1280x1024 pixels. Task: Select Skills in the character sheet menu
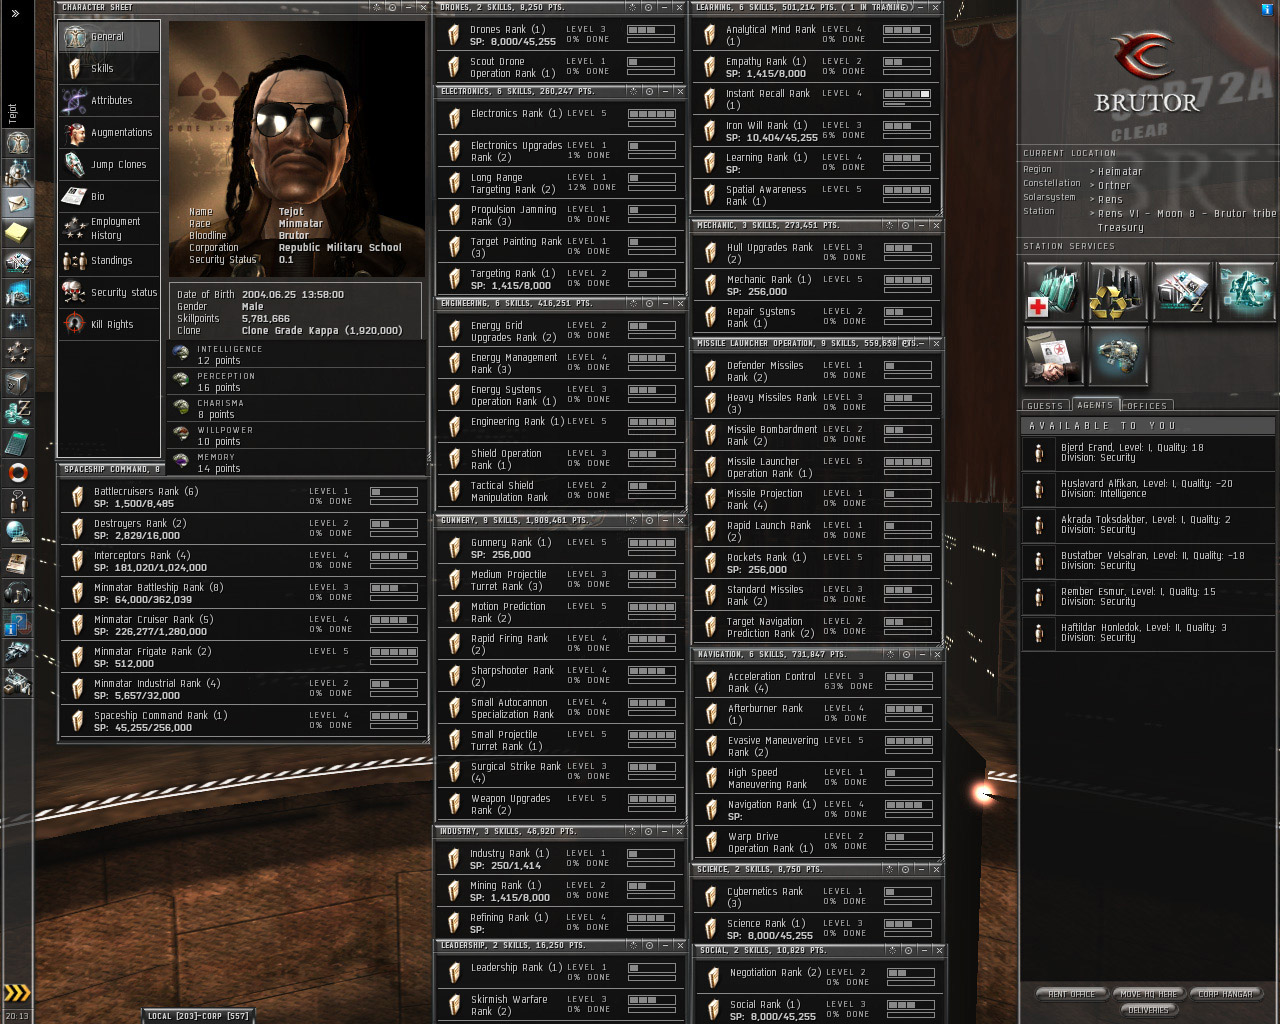click(x=109, y=69)
